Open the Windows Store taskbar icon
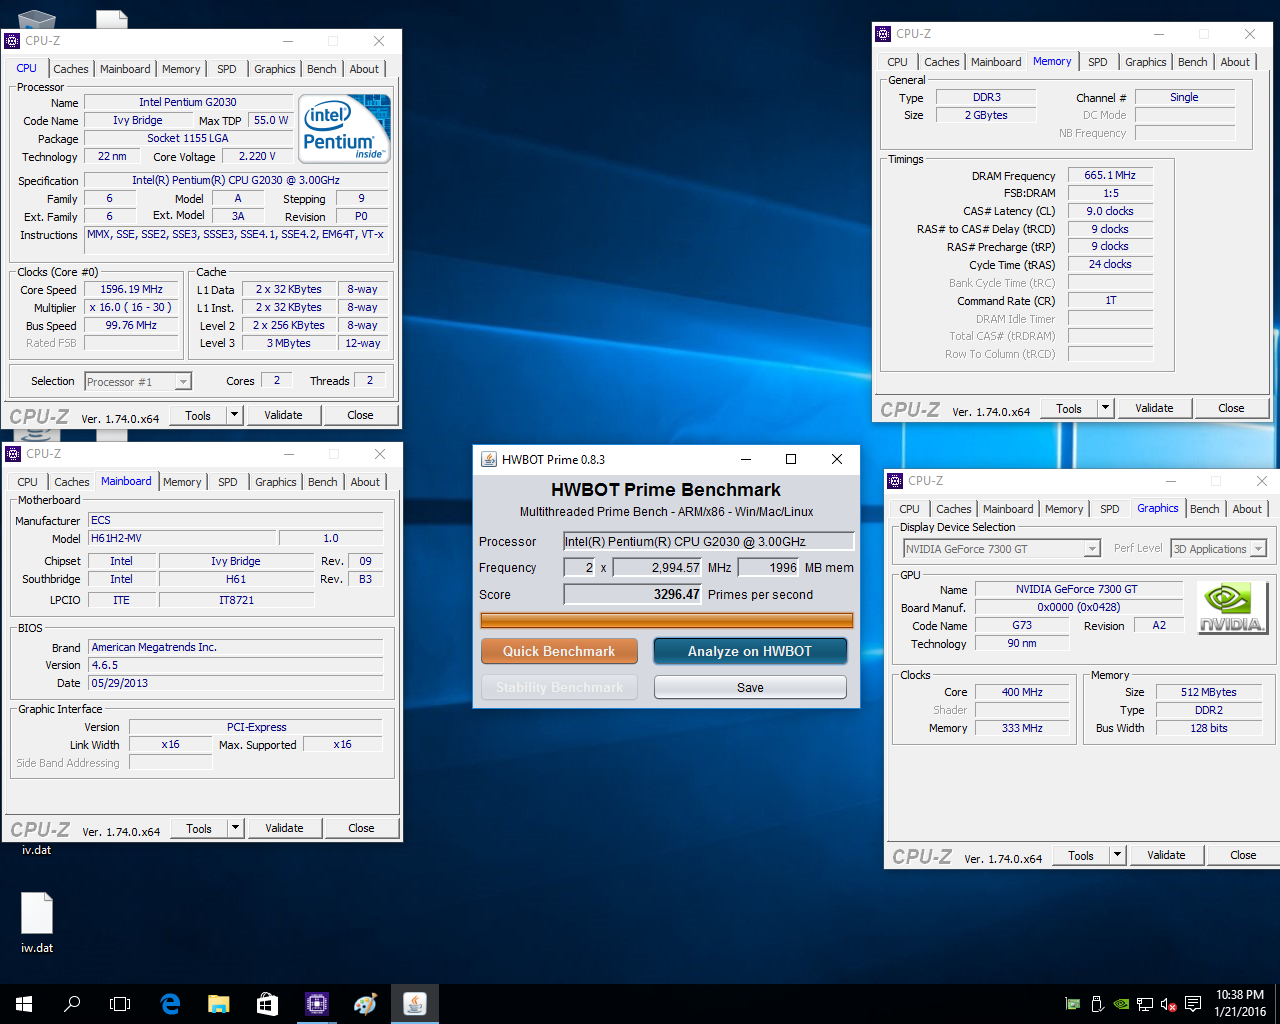The width and height of the screenshot is (1280, 1024). [x=267, y=1004]
